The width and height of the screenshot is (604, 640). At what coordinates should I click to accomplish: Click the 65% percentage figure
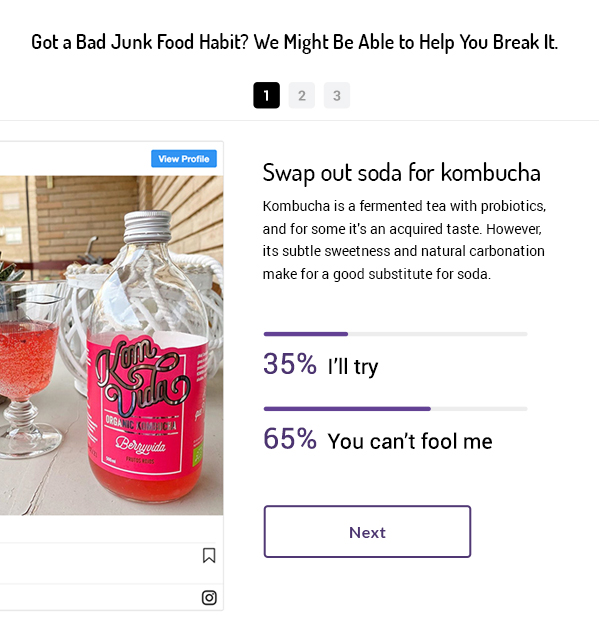[x=290, y=439]
